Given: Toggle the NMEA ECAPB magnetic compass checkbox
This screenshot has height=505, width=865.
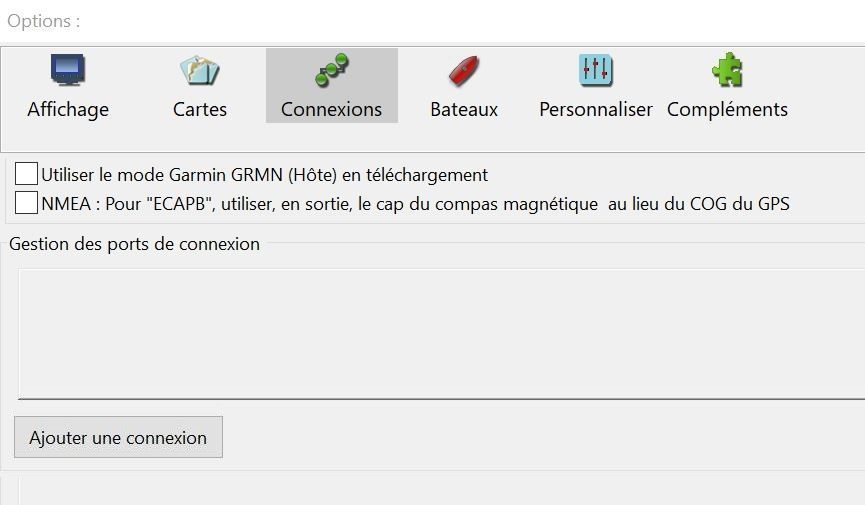Looking at the screenshot, I should (26, 203).
